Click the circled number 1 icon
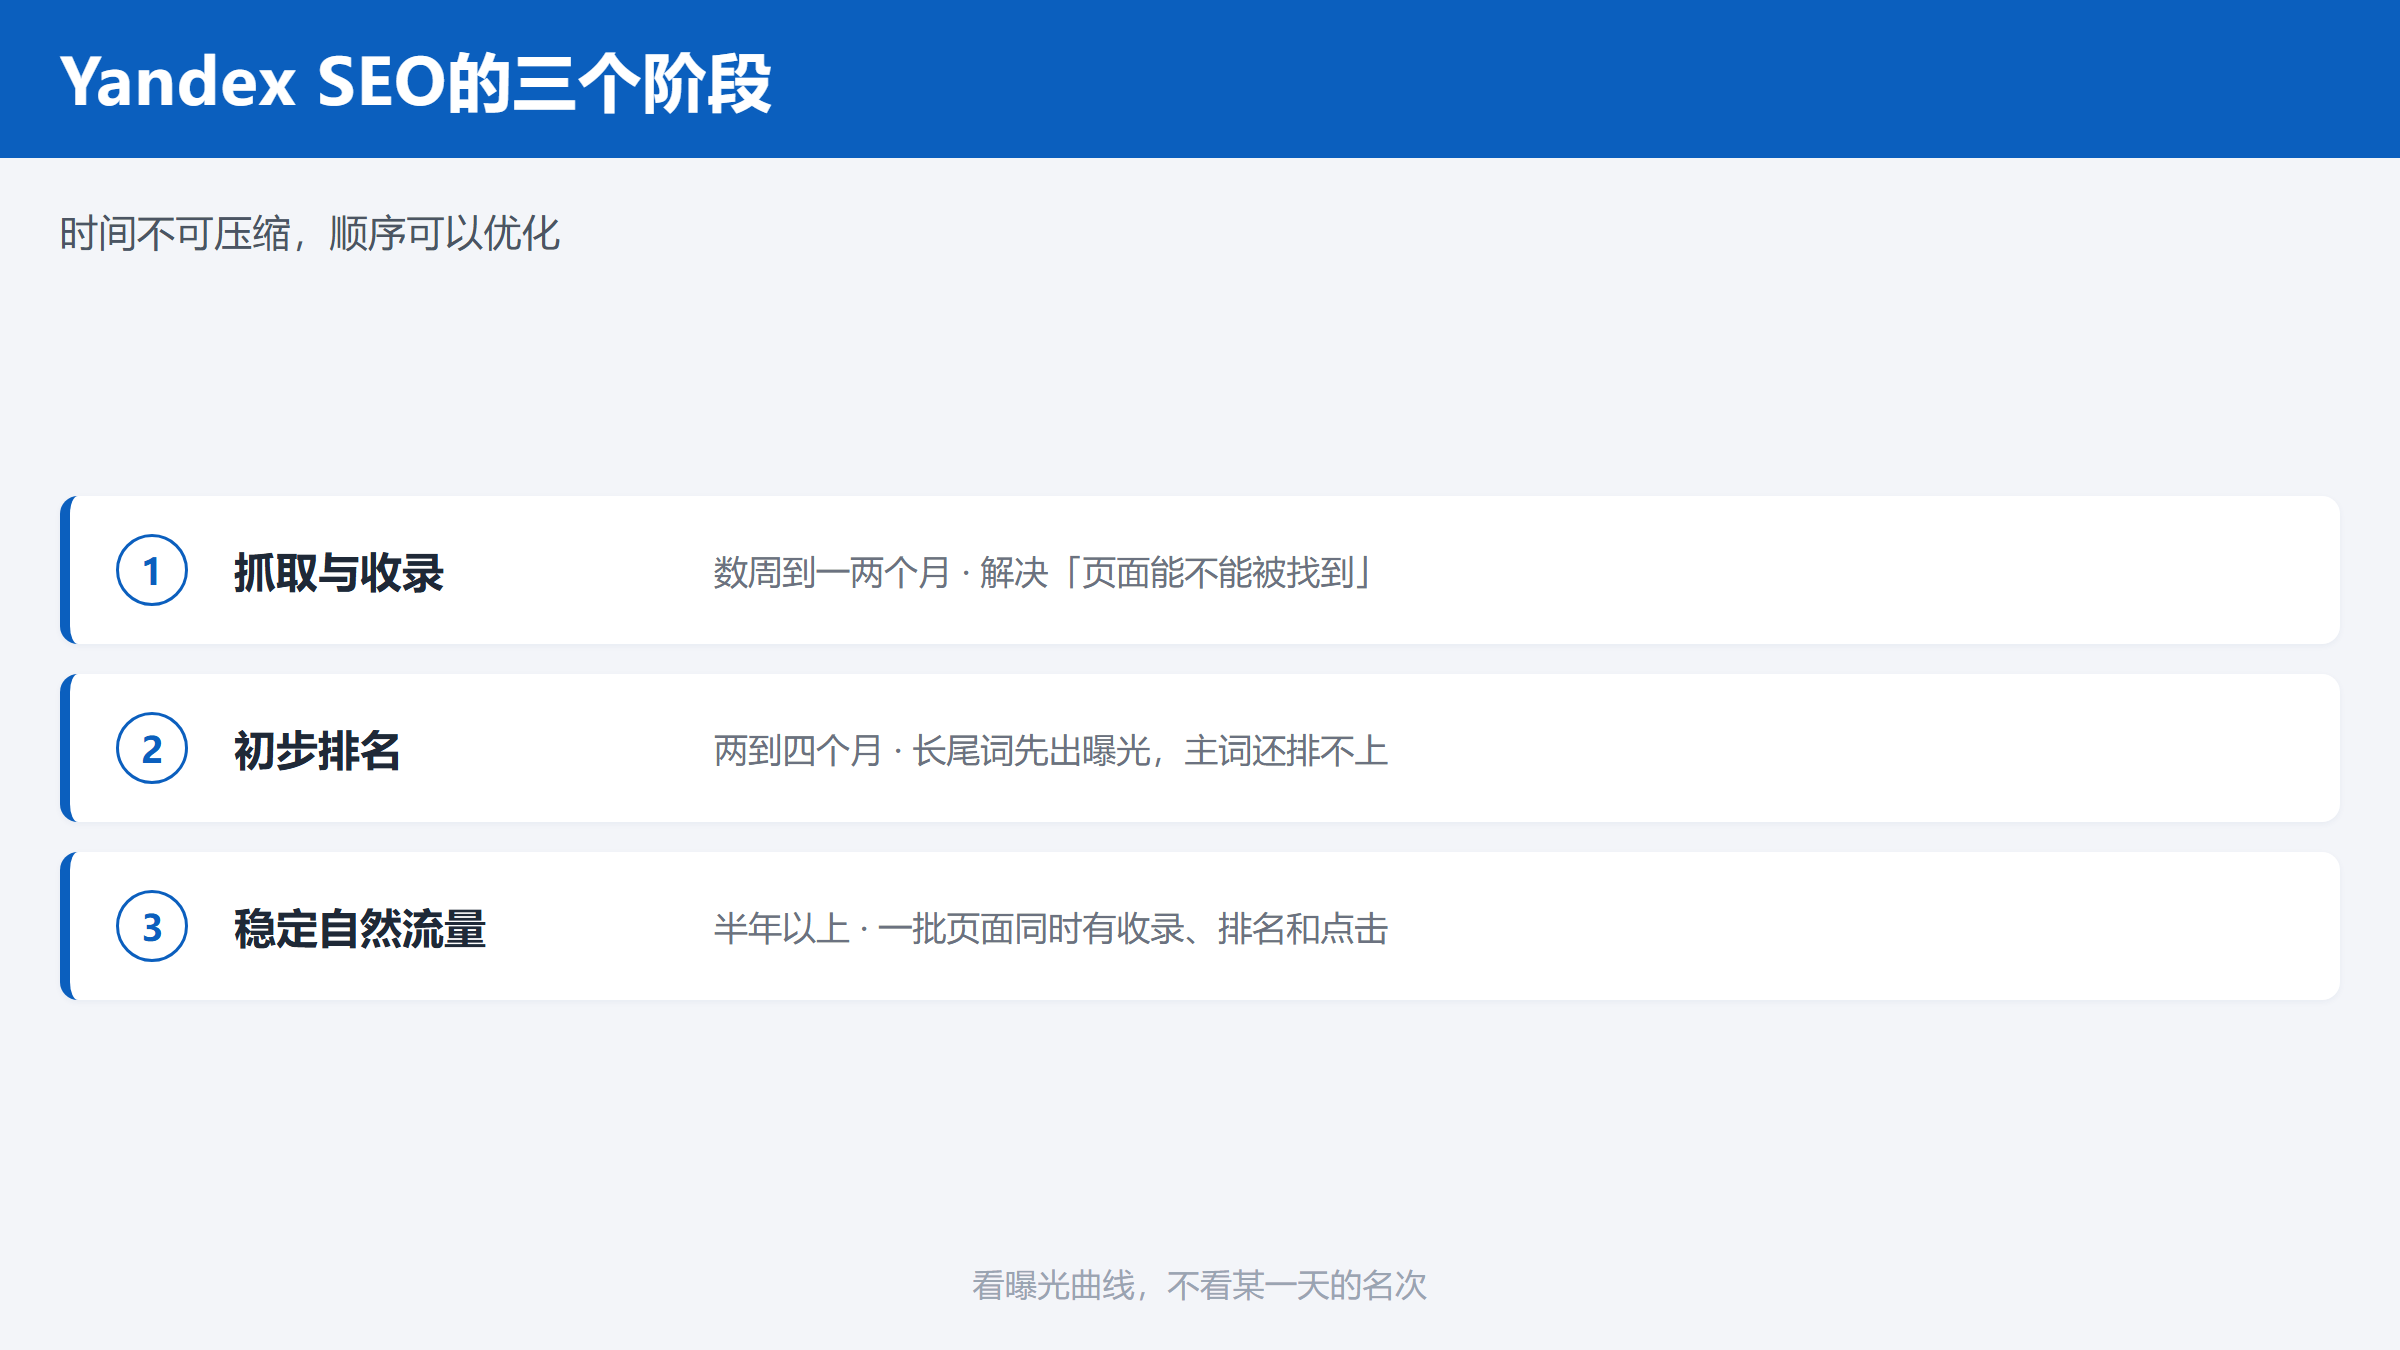Image resolution: width=2400 pixels, height=1350 pixels. tap(152, 570)
